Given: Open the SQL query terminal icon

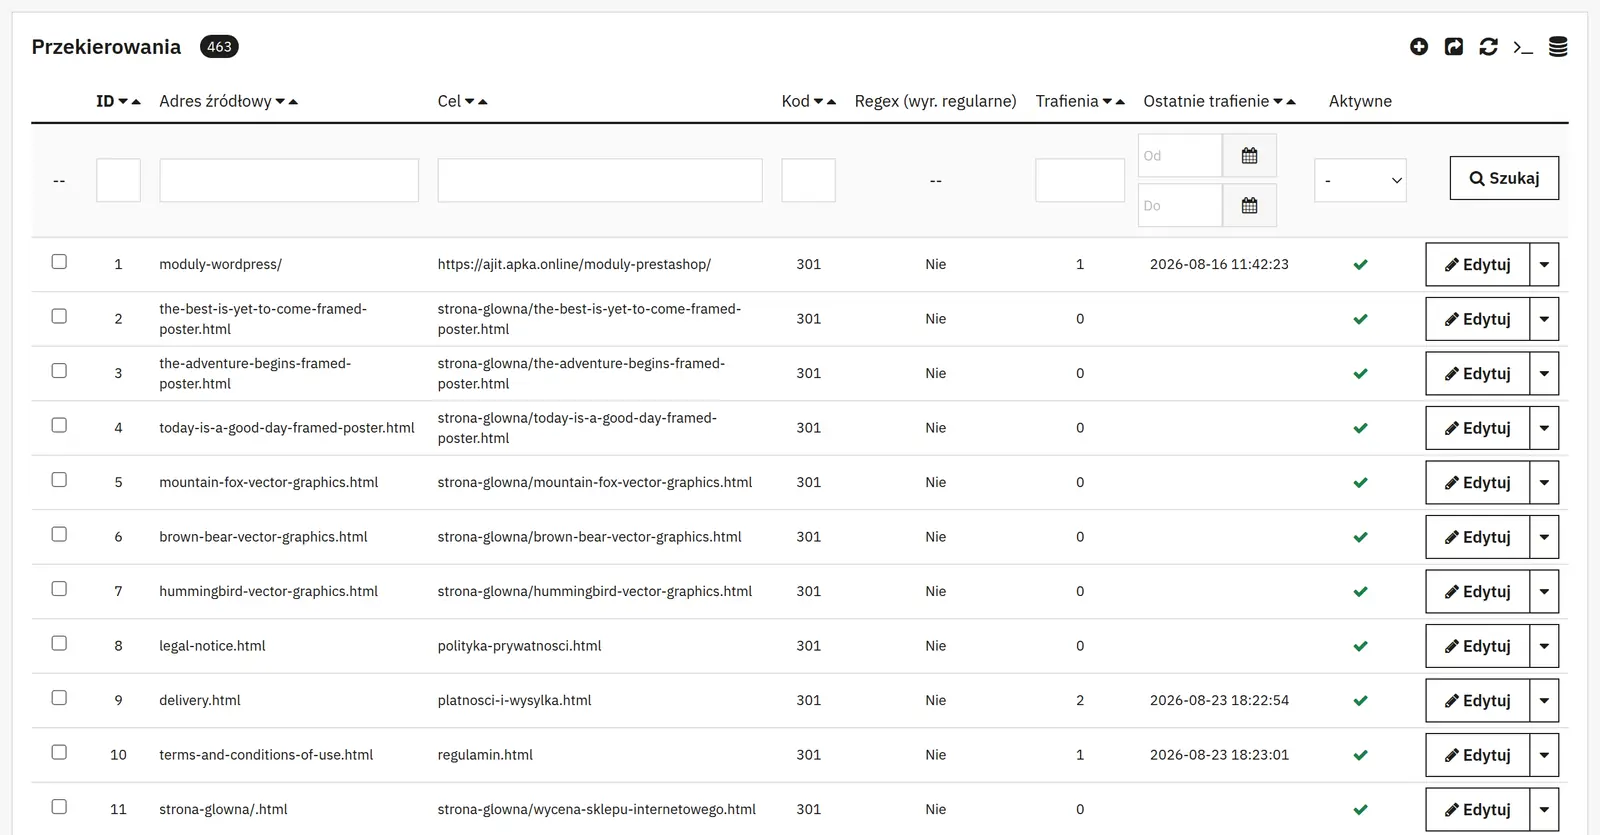Looking at the screenshot, I should [x=1523, y=47].
